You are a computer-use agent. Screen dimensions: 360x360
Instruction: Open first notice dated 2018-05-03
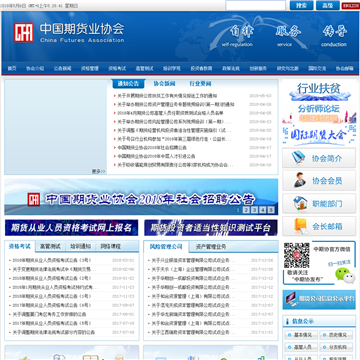coord(167,96)
